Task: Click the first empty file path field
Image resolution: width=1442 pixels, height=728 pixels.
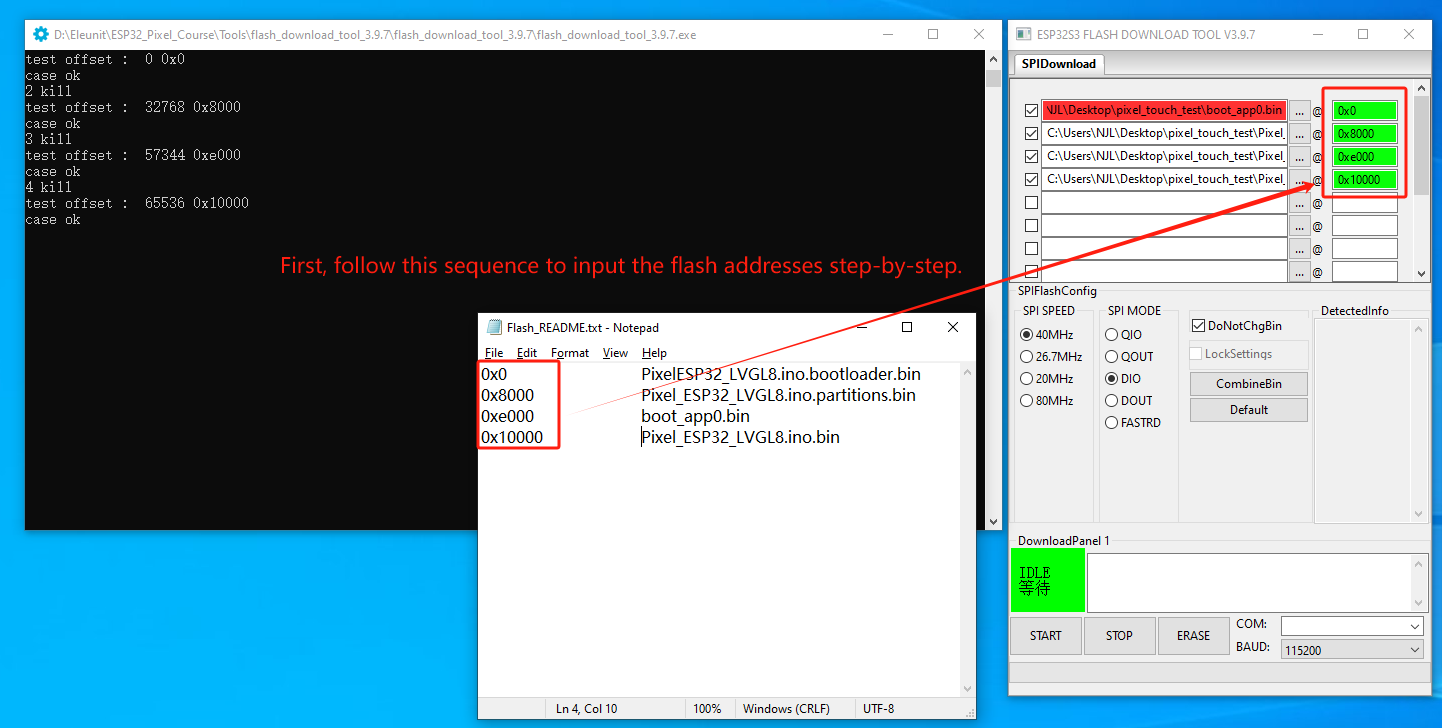Action: [1164, 202]
